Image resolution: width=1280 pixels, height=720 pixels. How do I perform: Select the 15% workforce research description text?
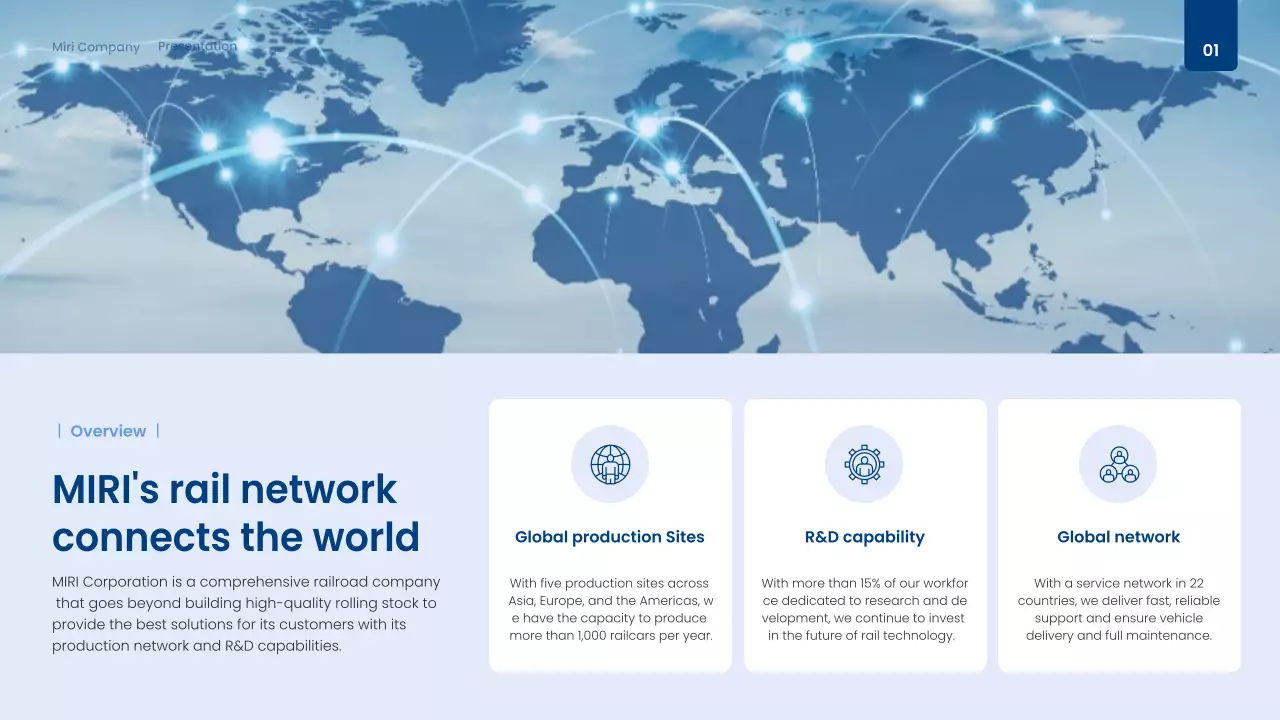click(864, 609)
